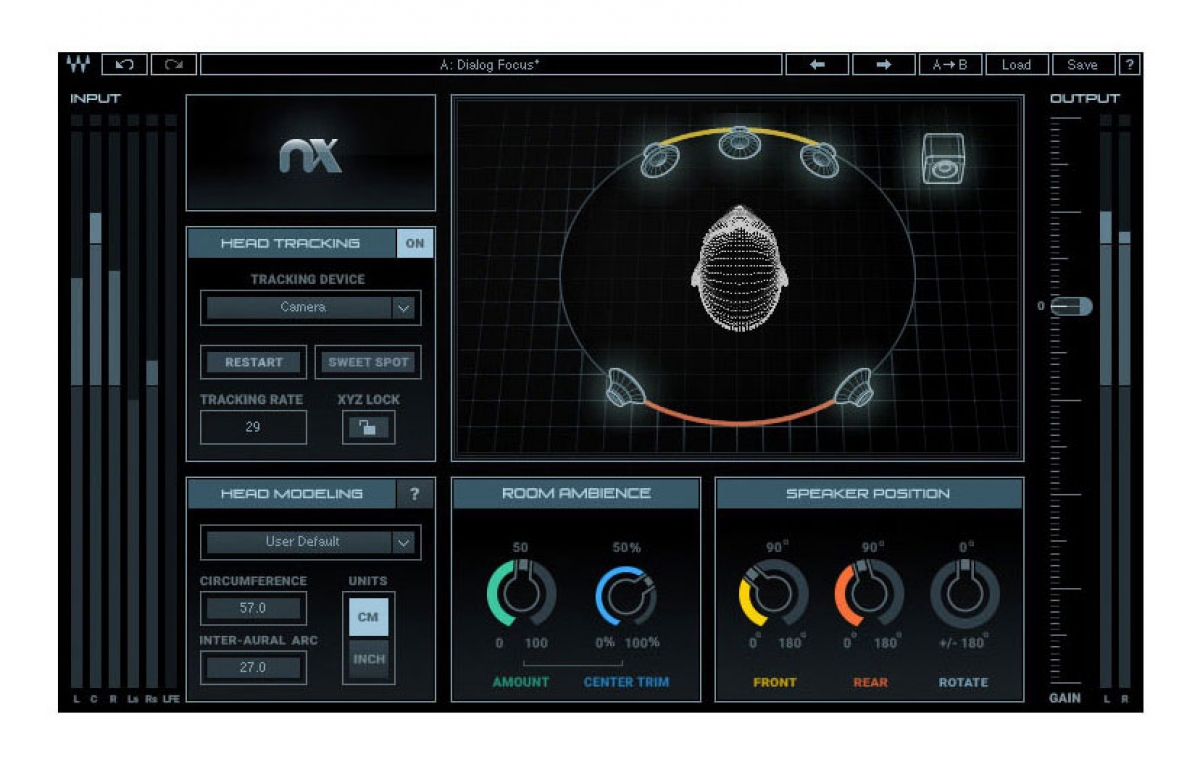Select the front right speaker icon
Viewport: 1200px width, 759px height.
coord(818,158)
